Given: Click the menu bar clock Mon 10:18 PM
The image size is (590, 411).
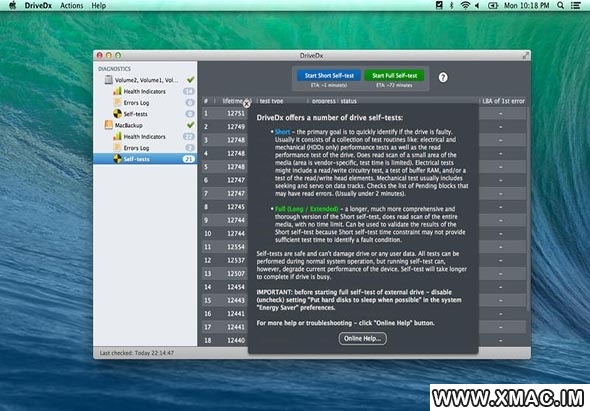Looking at the screenshot, I should pyautogui.click(x=526, y=6).
